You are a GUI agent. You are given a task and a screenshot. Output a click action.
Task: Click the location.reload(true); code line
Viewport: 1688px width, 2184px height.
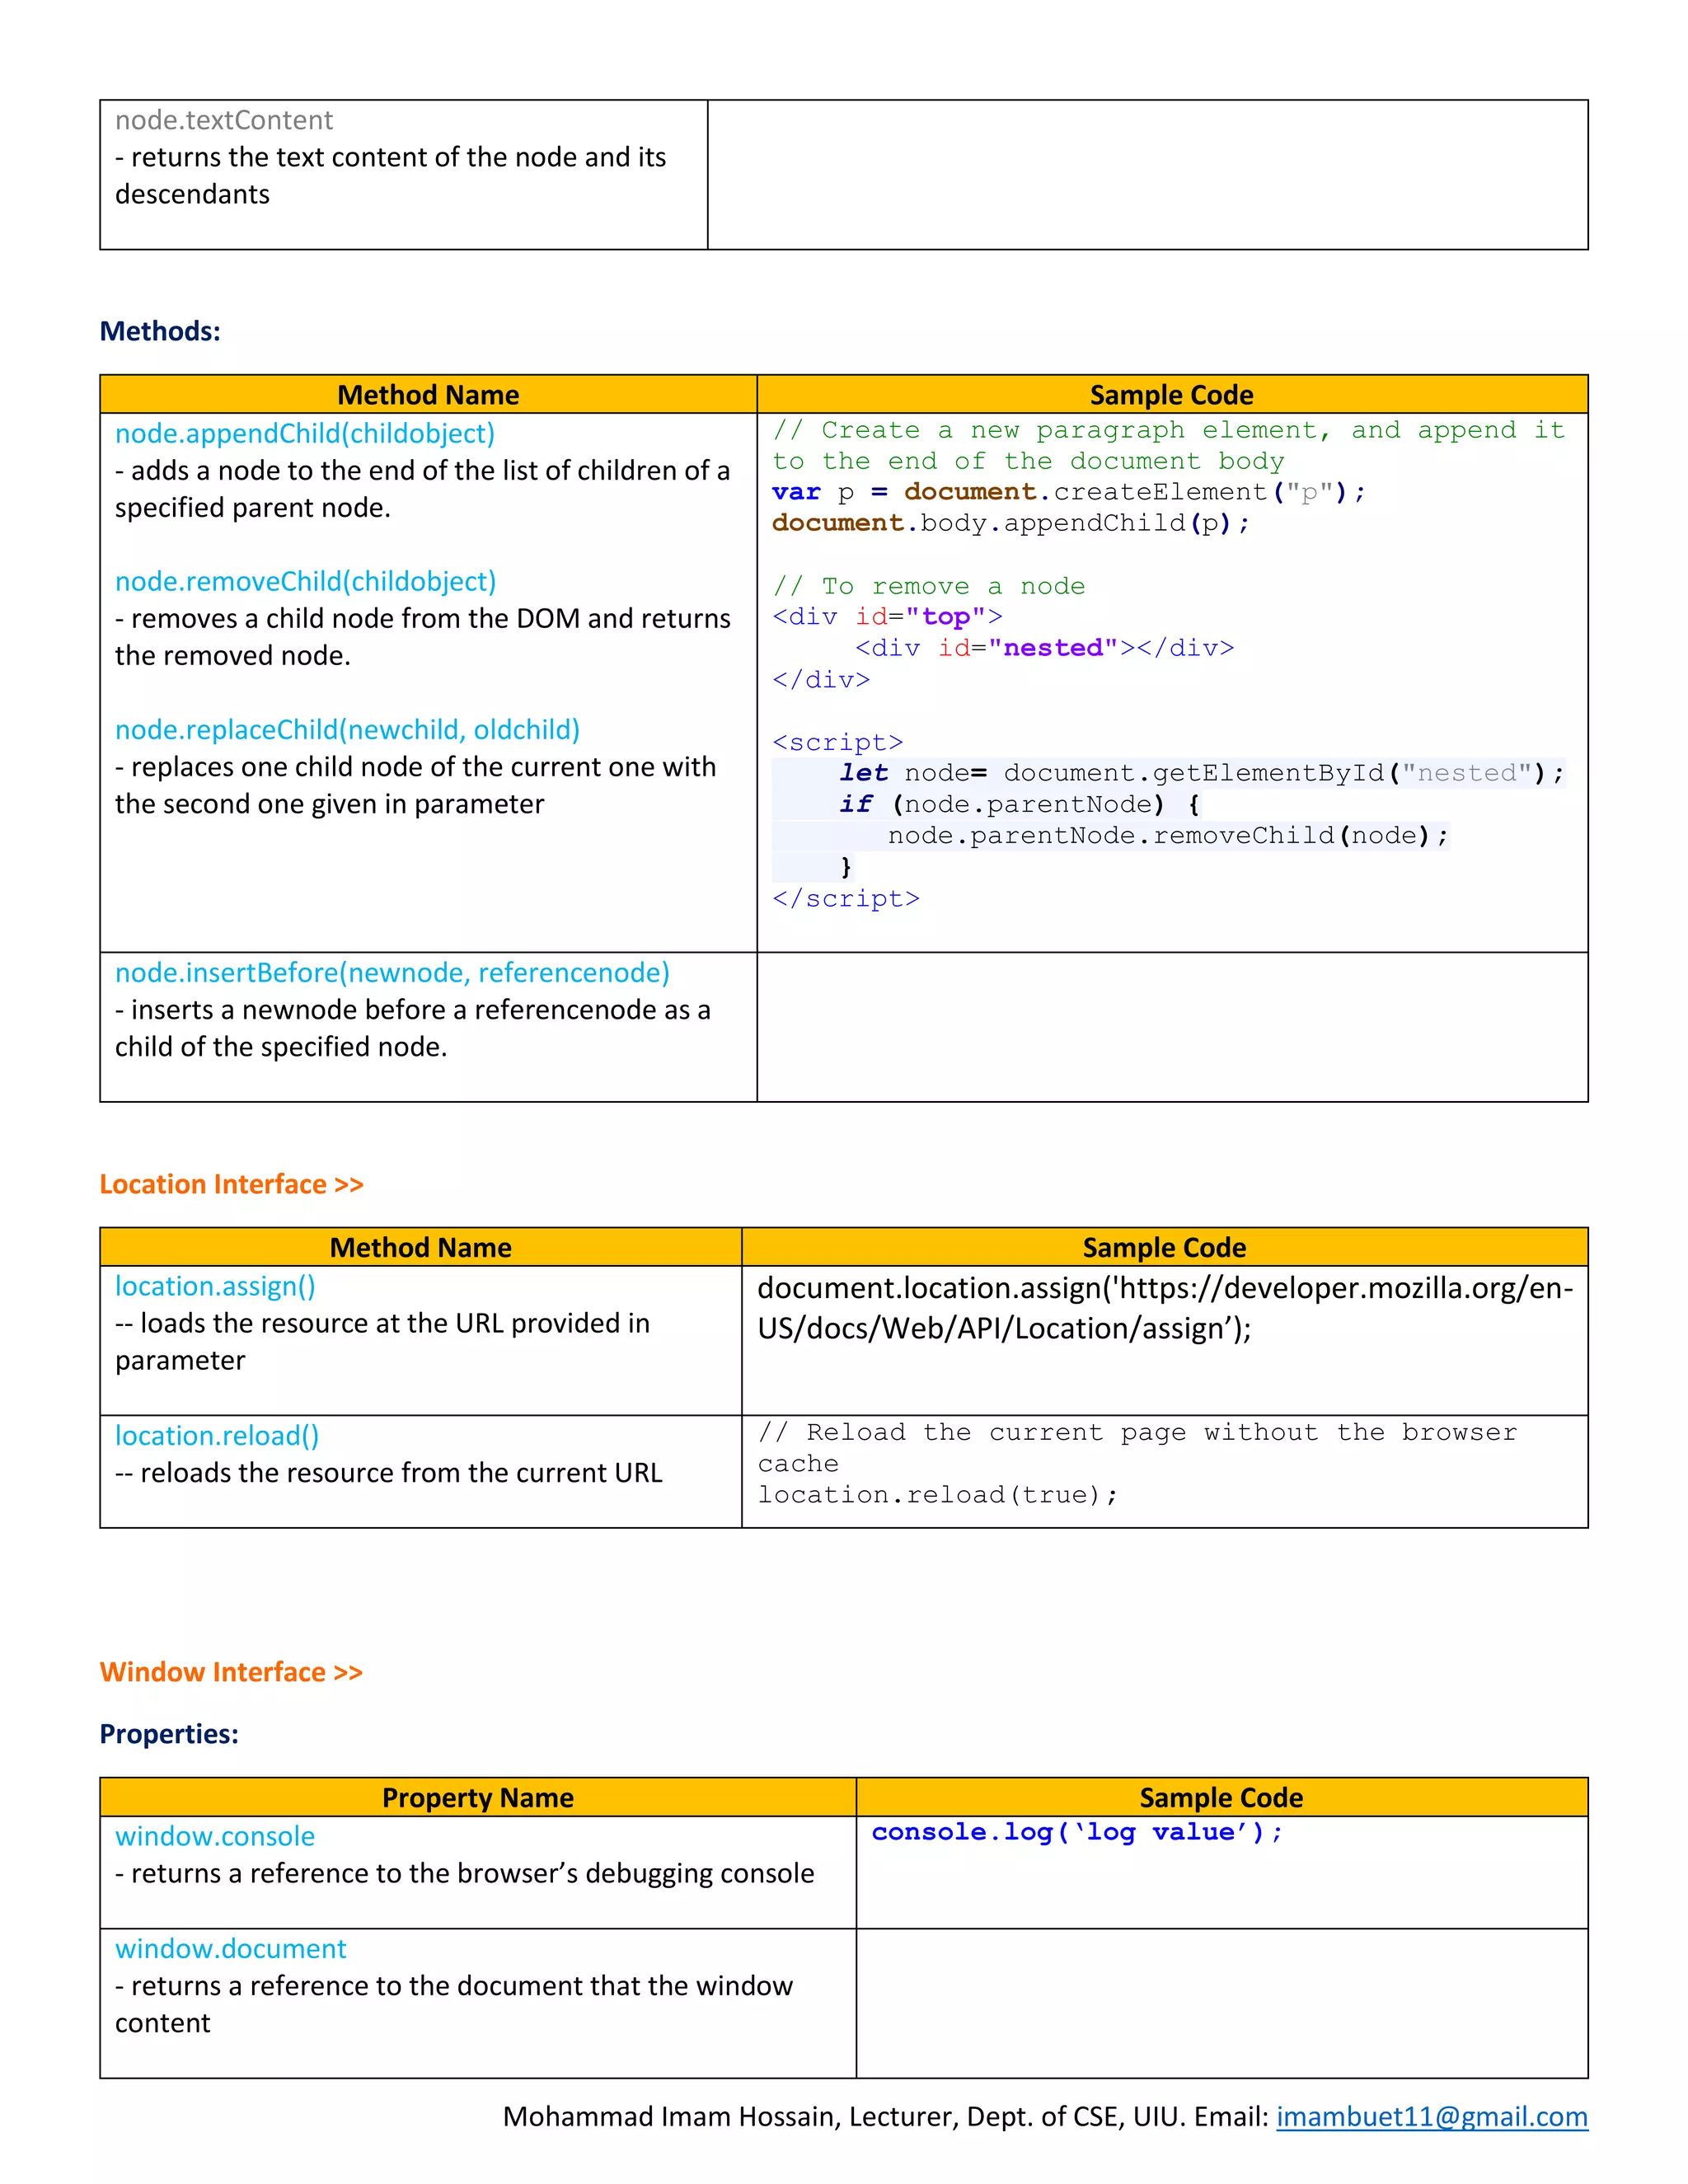[938, 1495]
